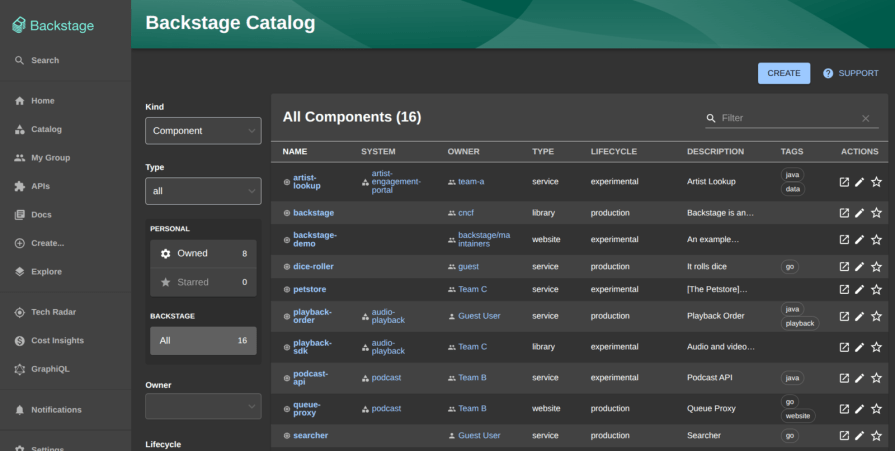Edit artist-lookup with pencil icon

(860, 182)
